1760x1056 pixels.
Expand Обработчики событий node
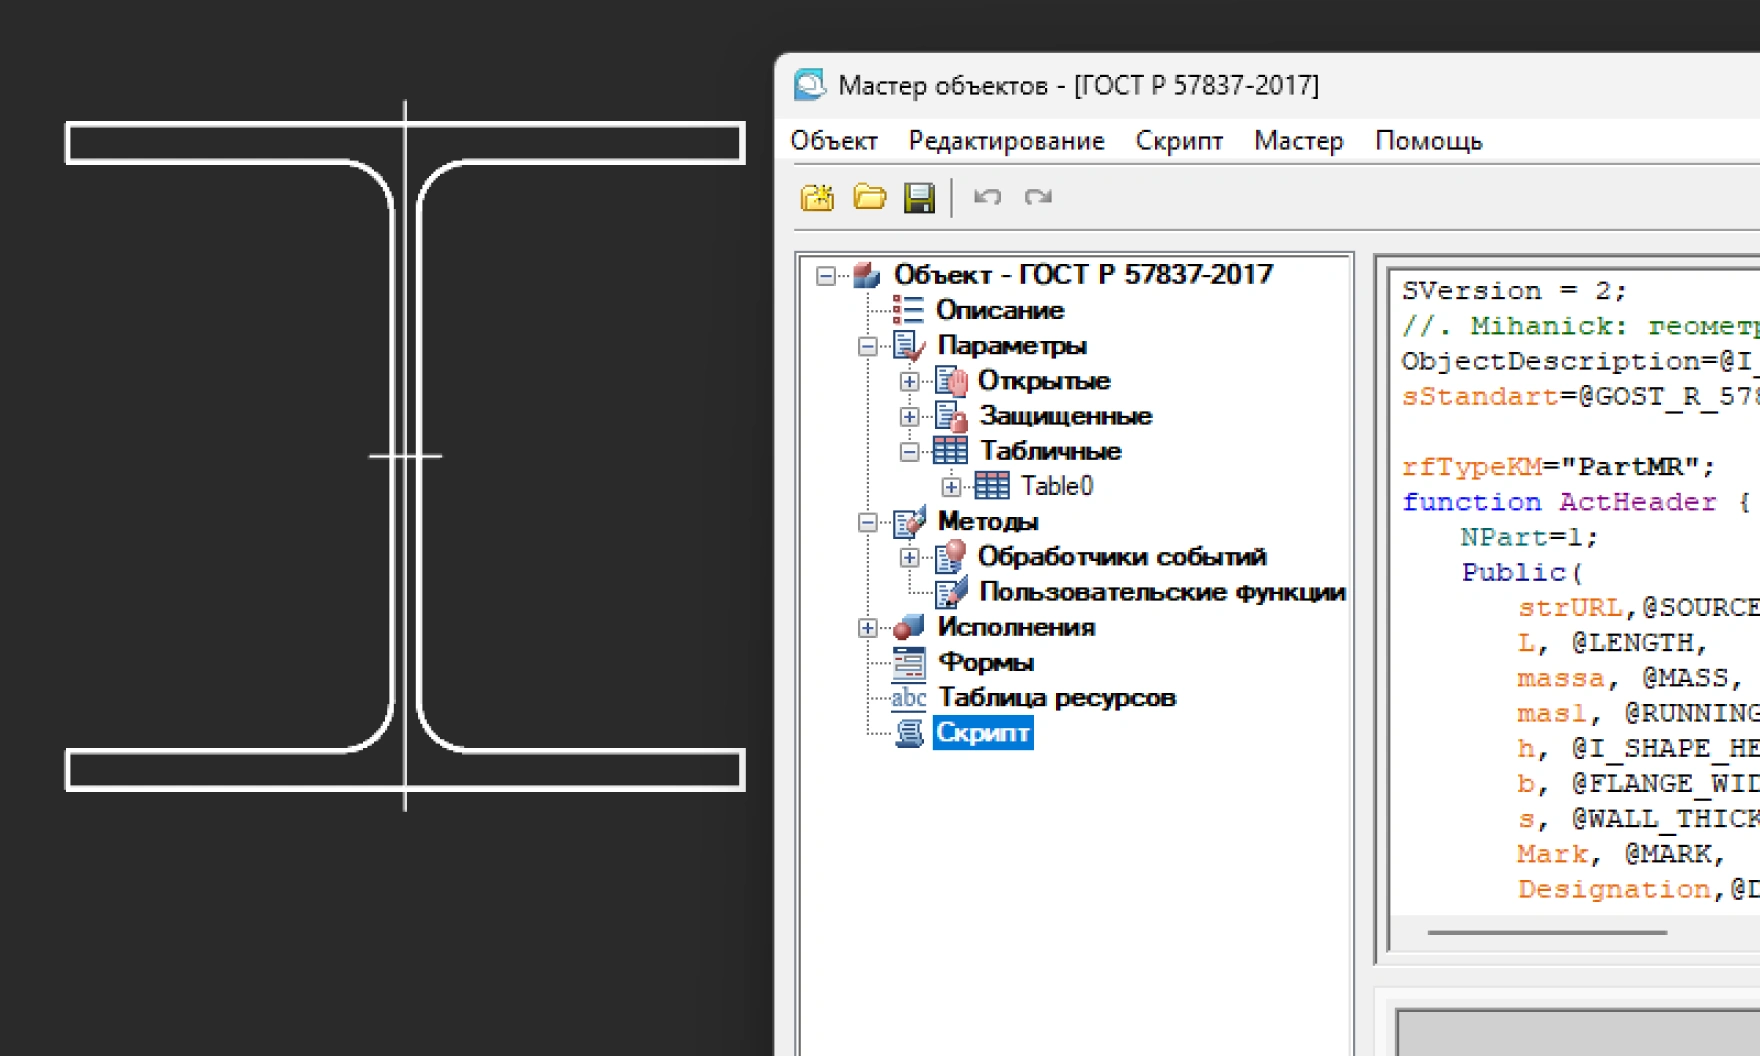(909, 557)
